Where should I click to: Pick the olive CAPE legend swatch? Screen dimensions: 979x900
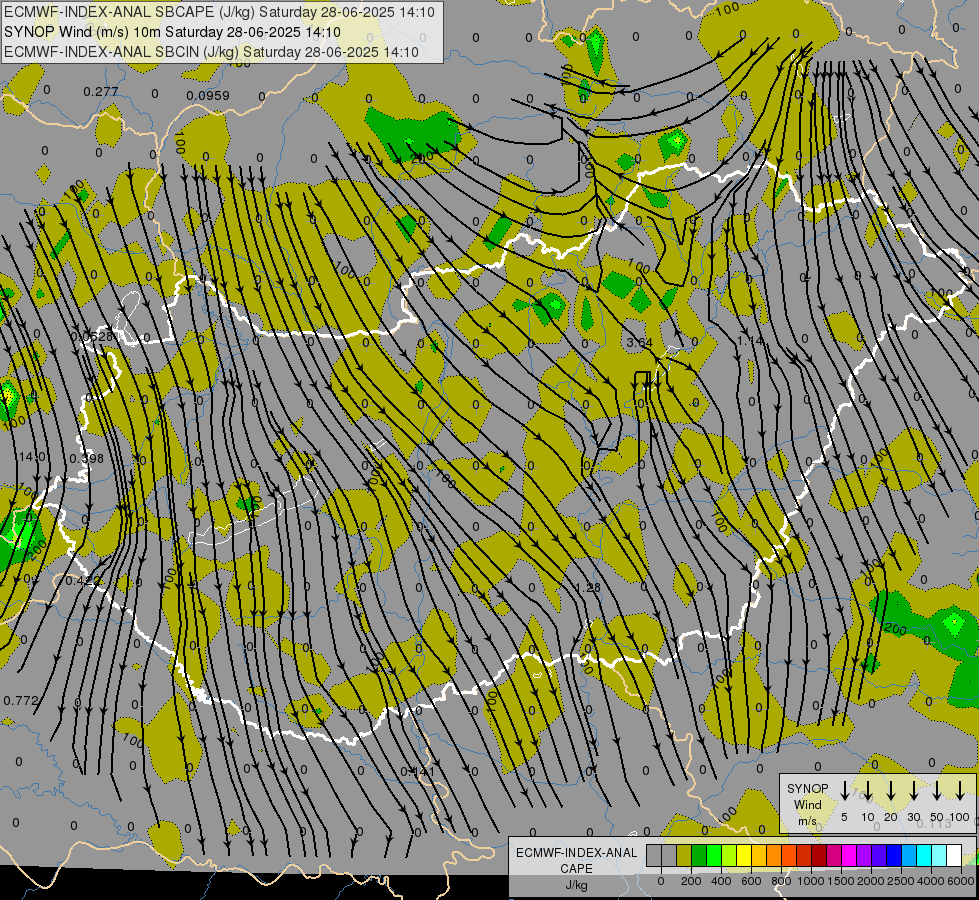(684, 855)
